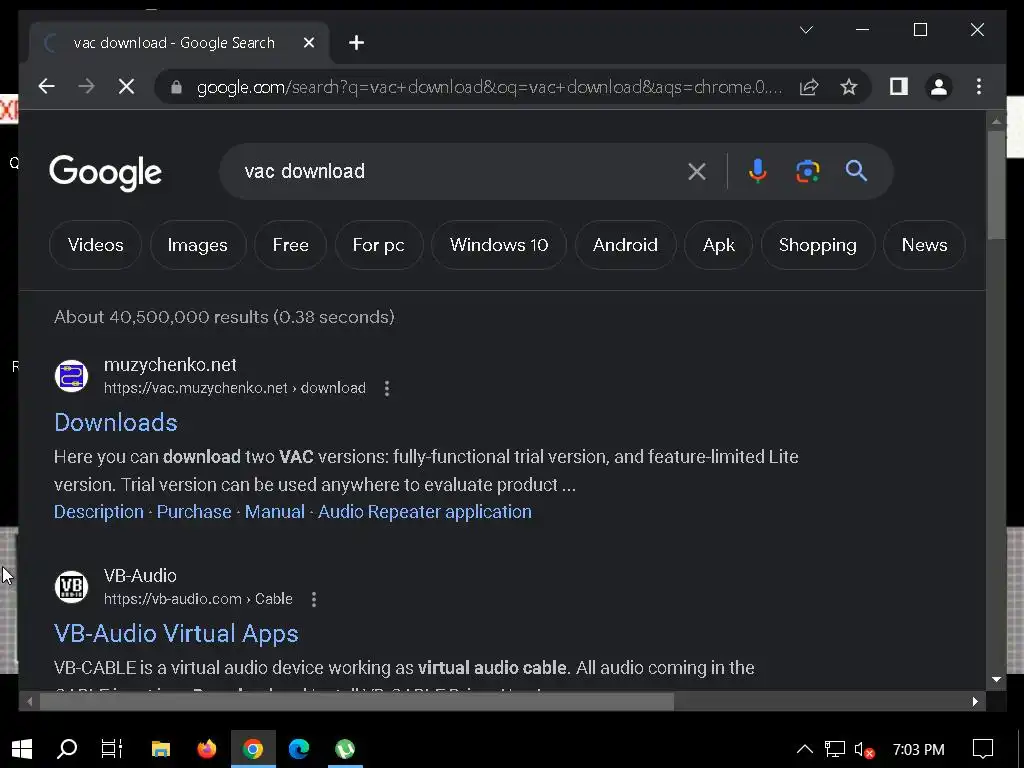The width and height of the screenshot is (1024, 768).
Task: Open a new tab
Action: (356, 43)
